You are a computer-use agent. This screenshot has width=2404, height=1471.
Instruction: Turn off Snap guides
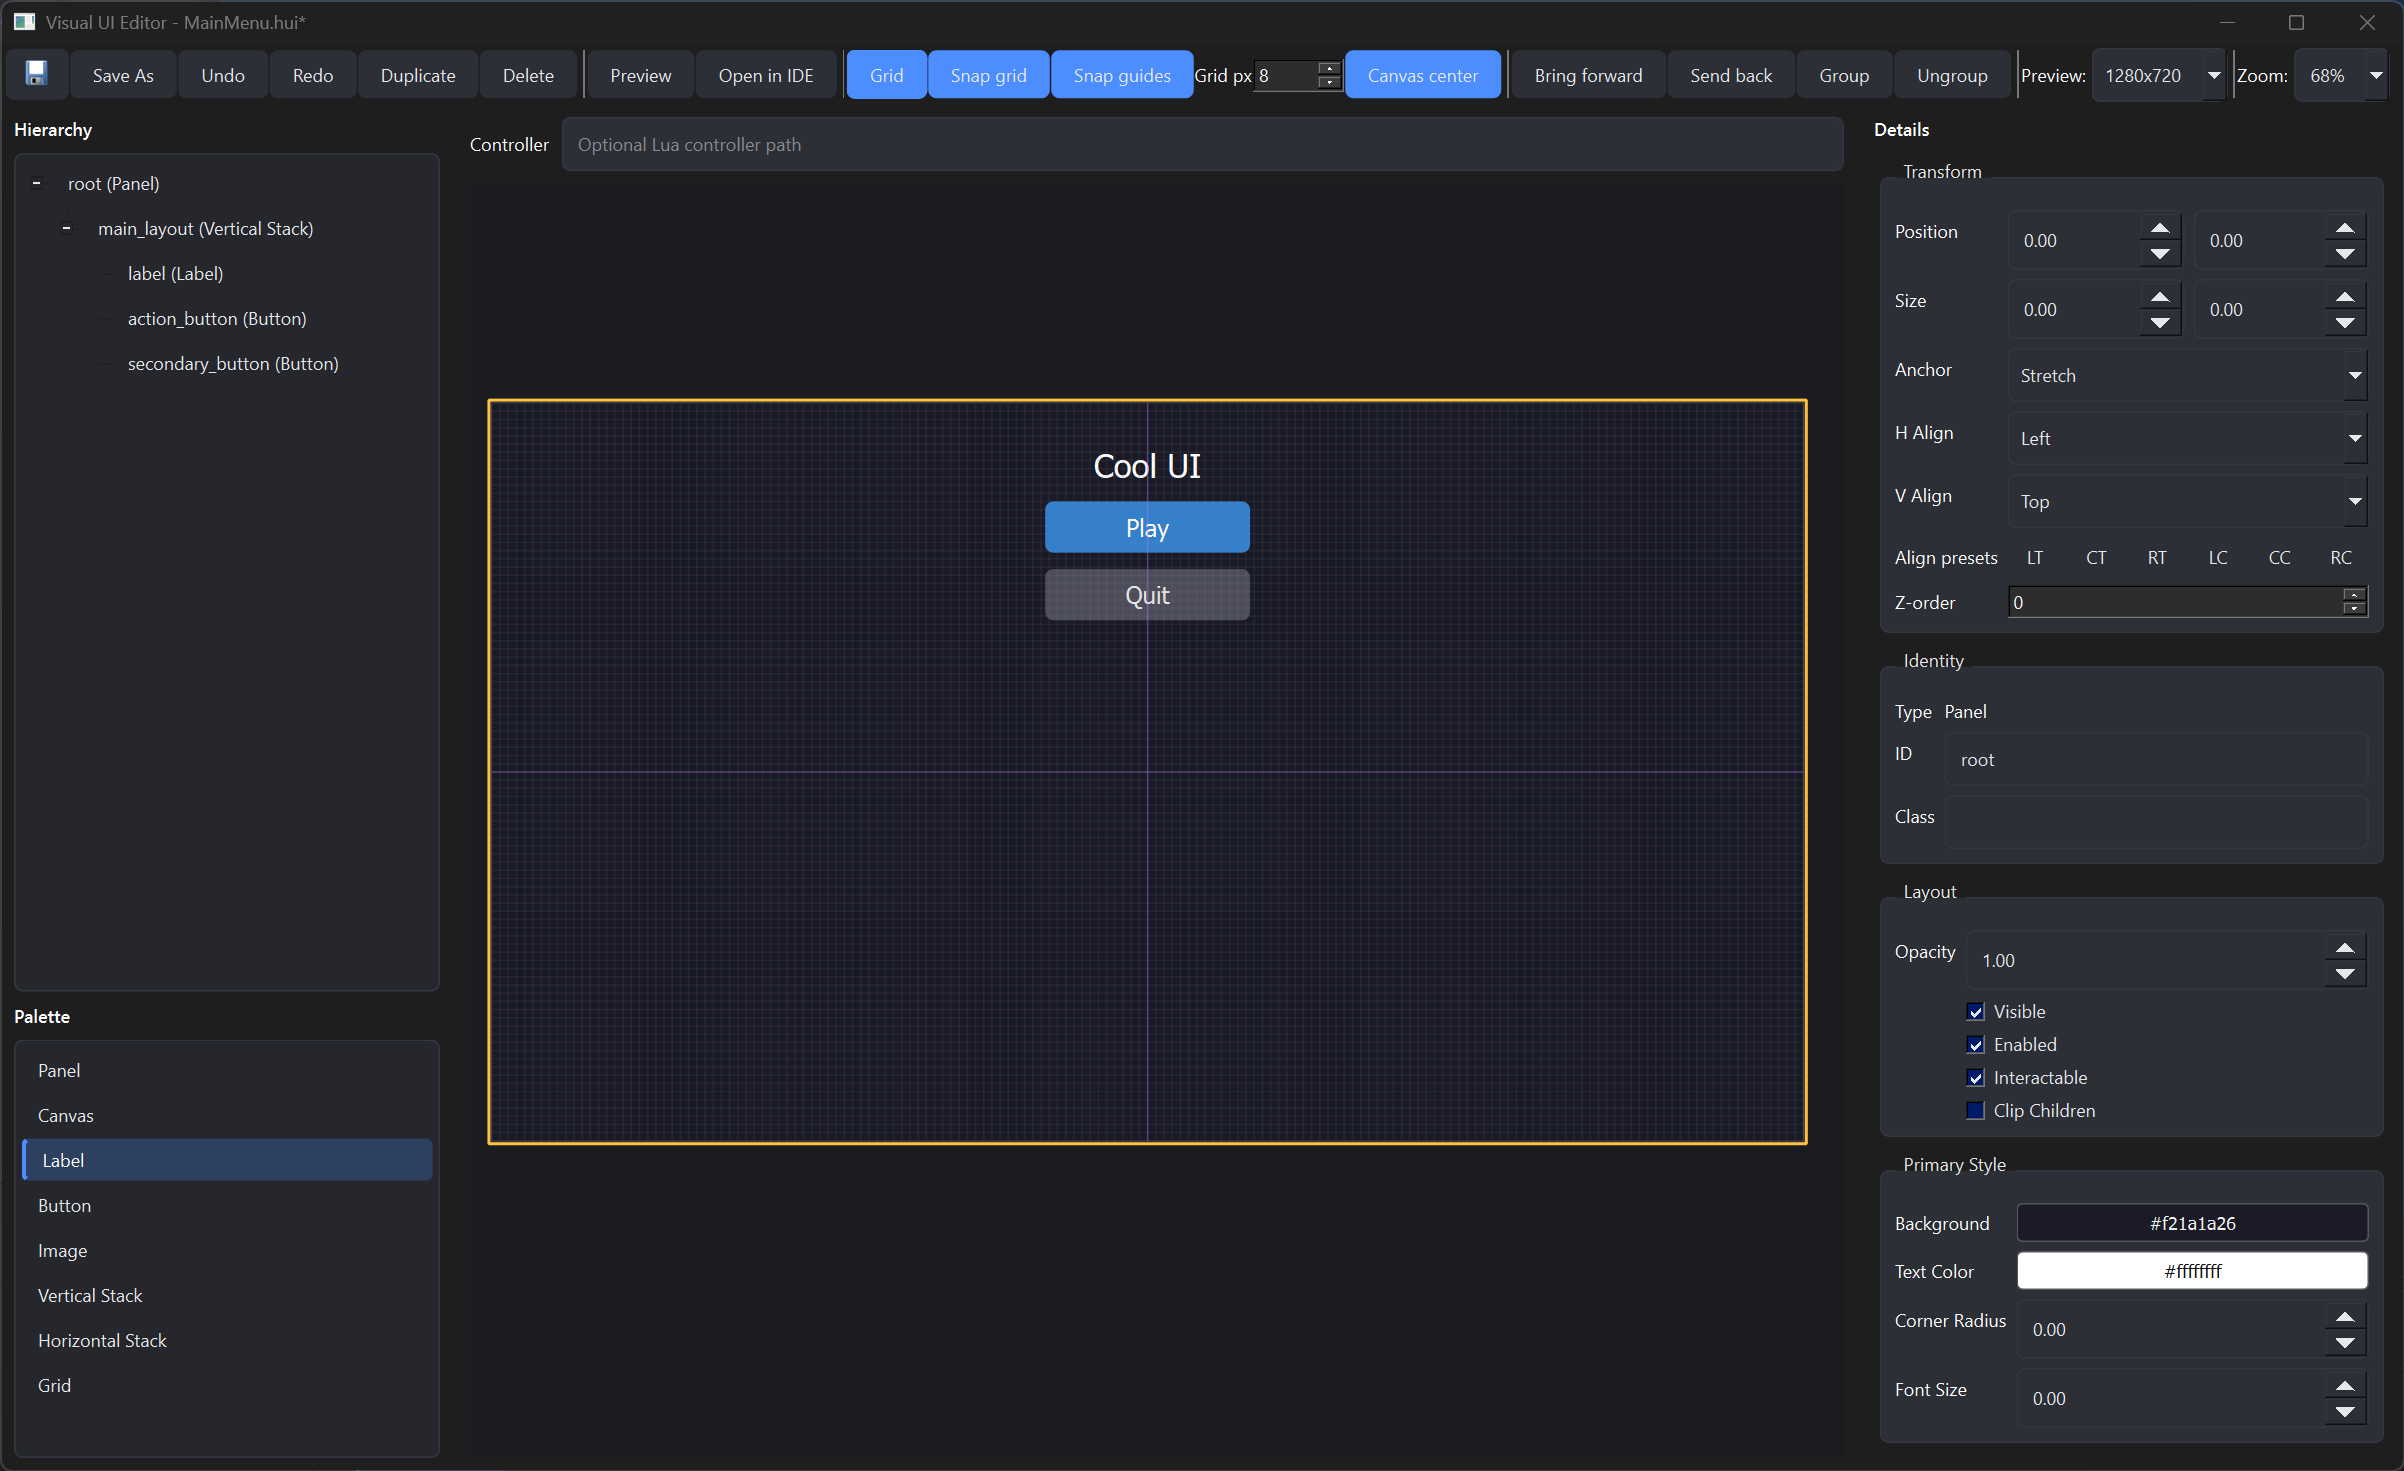coord(1121,74)
